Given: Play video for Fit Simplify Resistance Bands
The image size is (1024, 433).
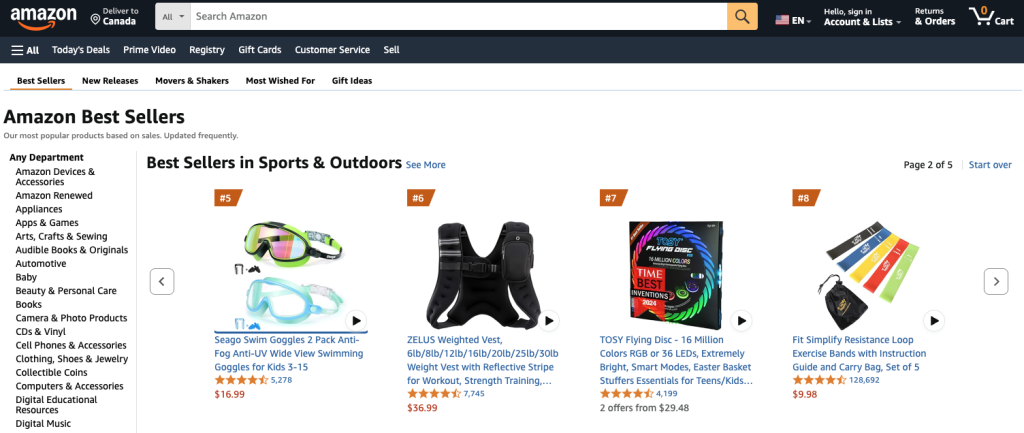Looking at the screenshot, I should [935, 321].
